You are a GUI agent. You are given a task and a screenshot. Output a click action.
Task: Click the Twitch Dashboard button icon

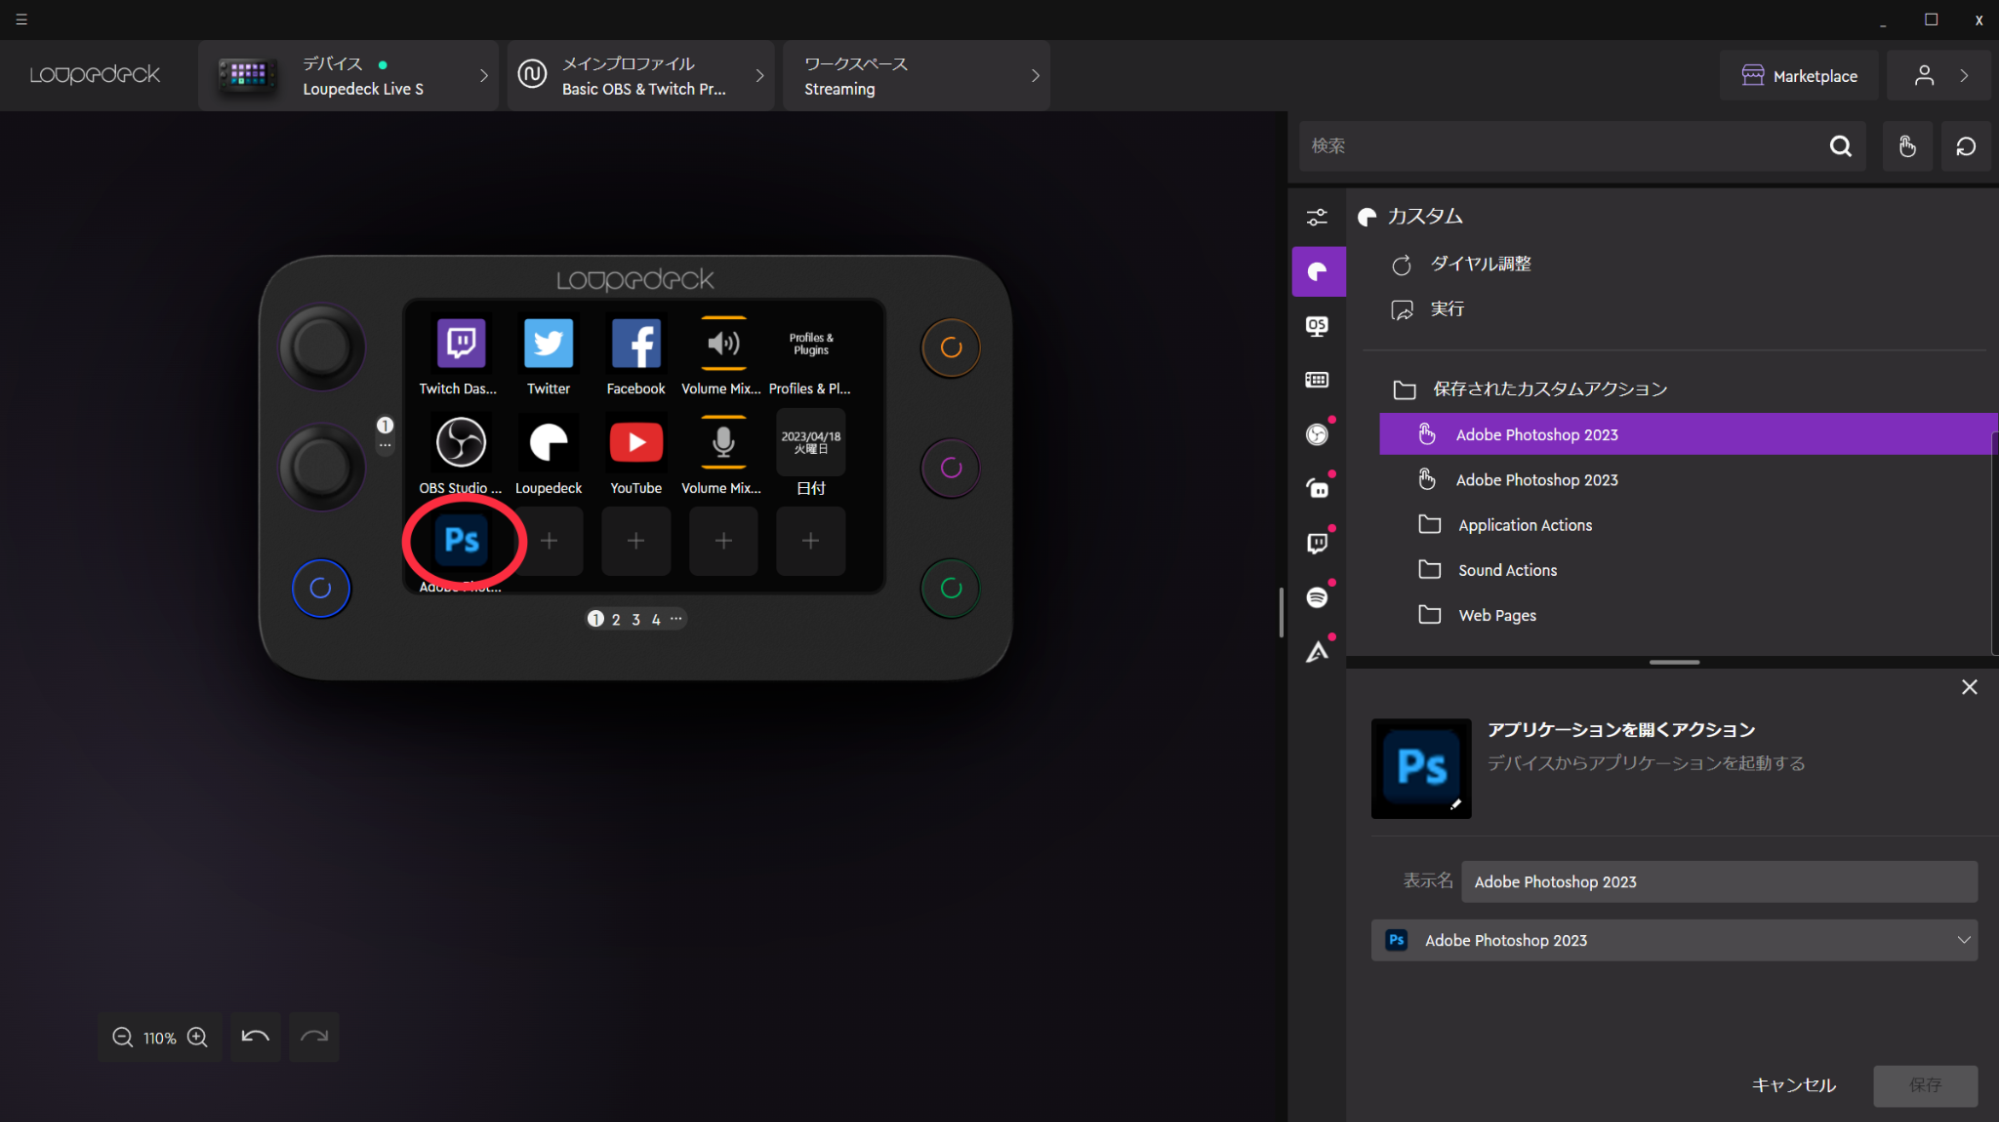pyautogui.click(x=461, y=343)
